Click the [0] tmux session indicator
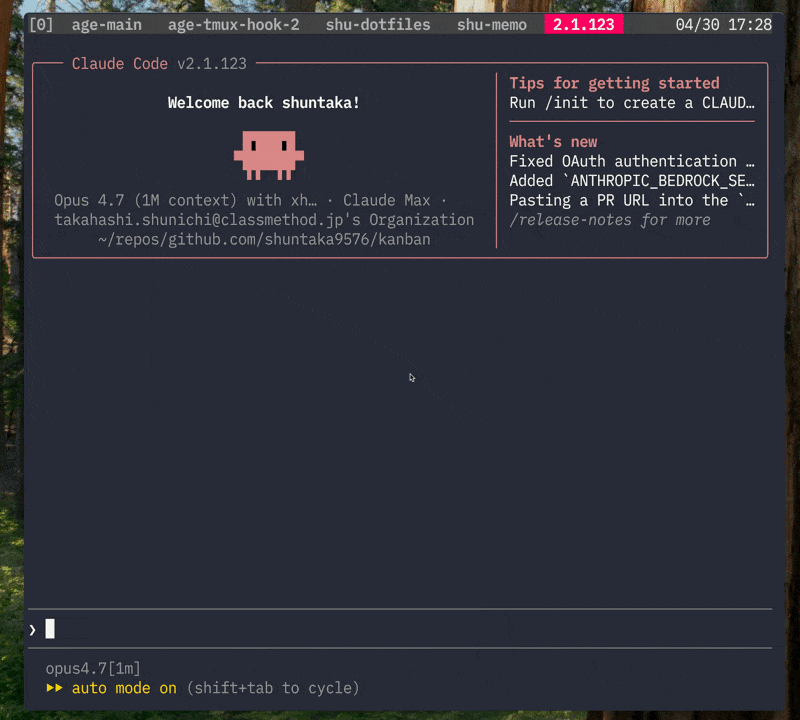This screenshot has height=720, width=800. click(41, 24)
